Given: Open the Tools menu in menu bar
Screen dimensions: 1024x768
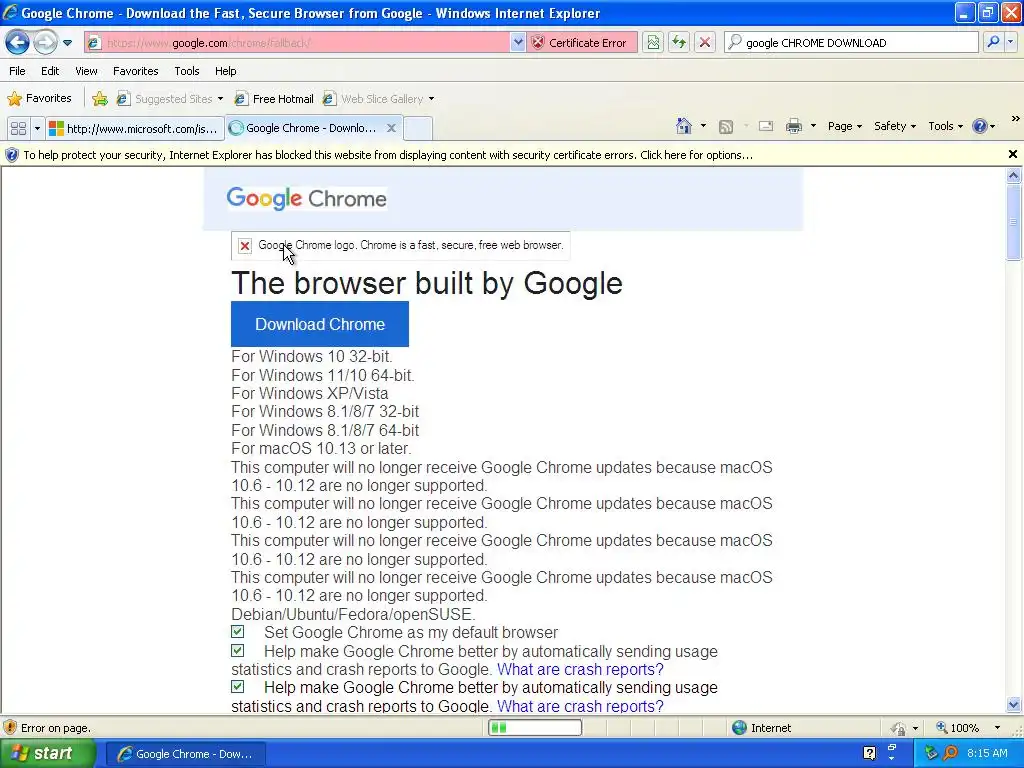Looking at the screenshot, I should (x=187, y=71).
